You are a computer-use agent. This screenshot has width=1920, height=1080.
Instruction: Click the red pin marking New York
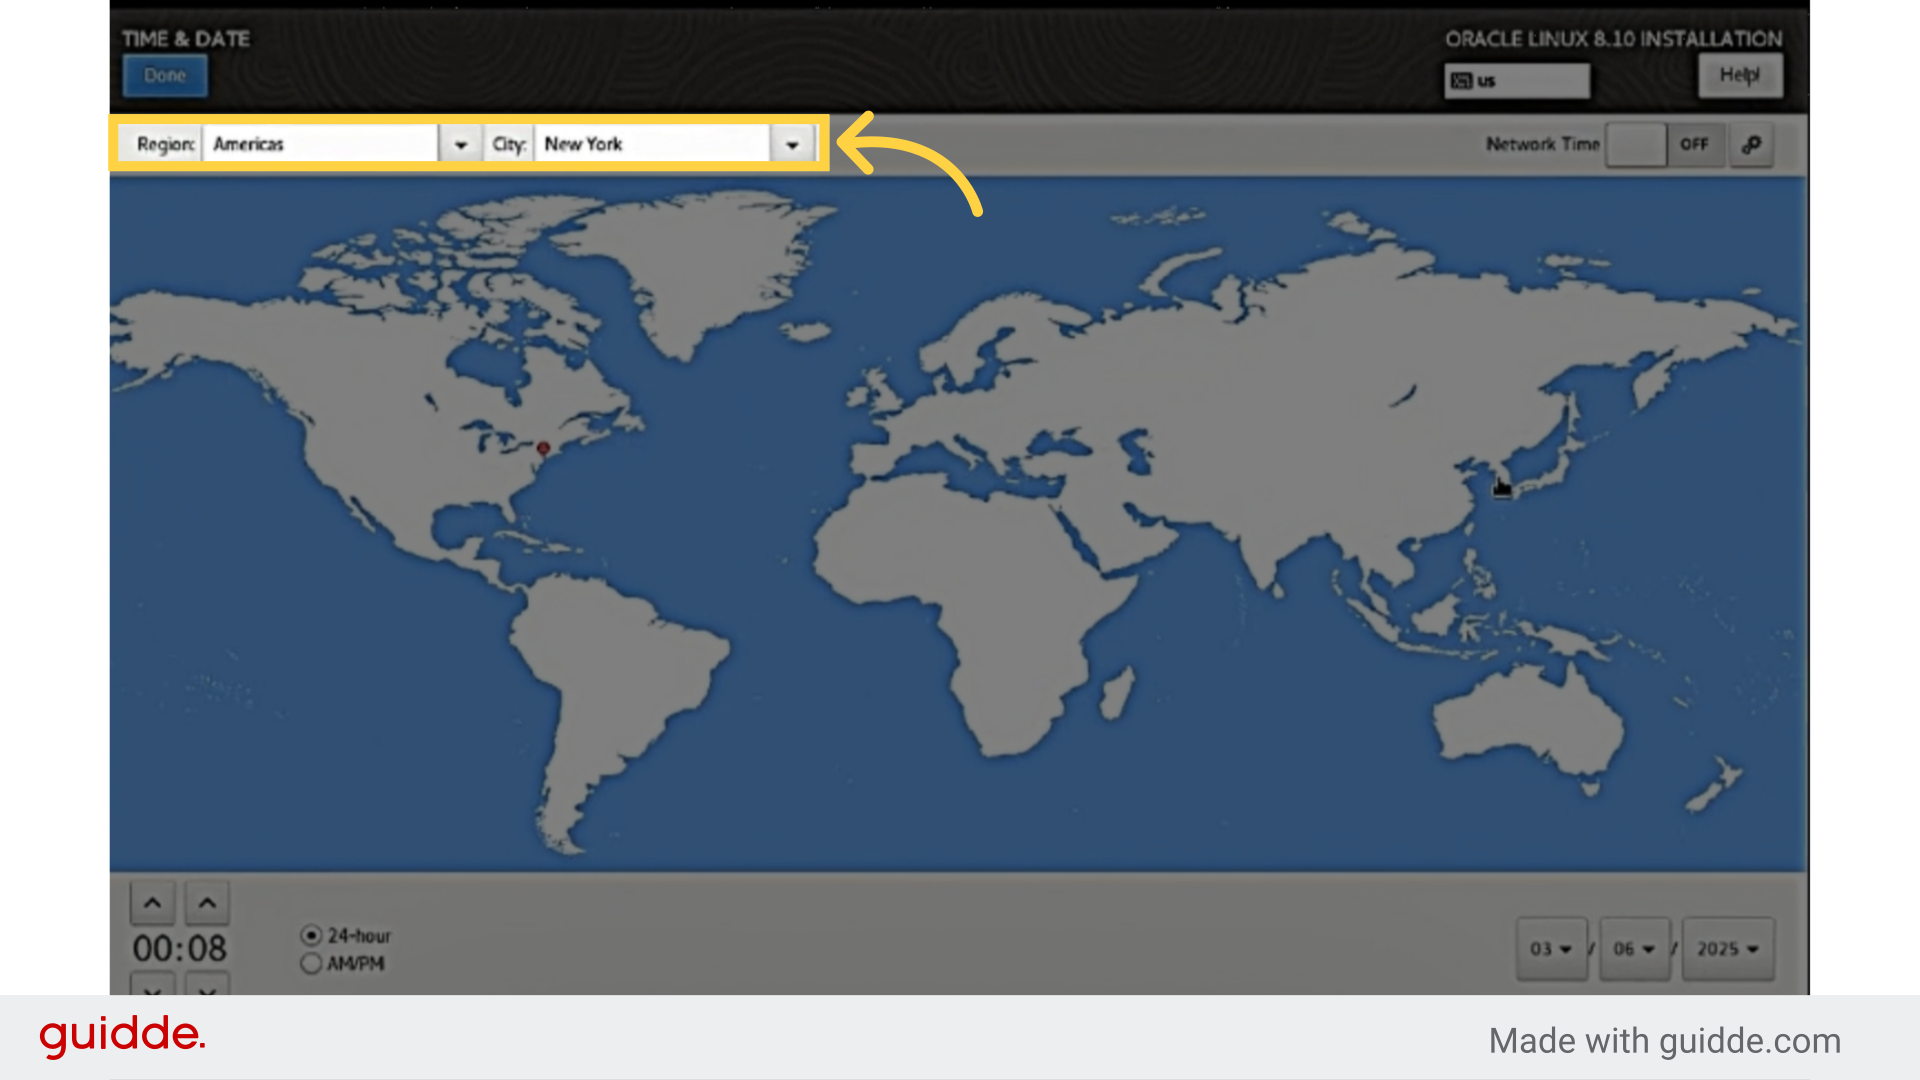544,449
